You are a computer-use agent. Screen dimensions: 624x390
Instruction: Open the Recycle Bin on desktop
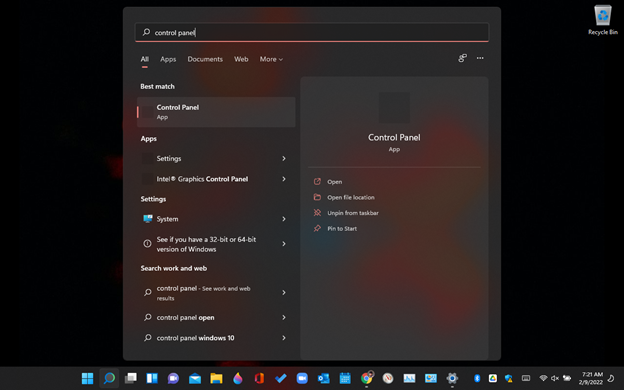[603, 20]
